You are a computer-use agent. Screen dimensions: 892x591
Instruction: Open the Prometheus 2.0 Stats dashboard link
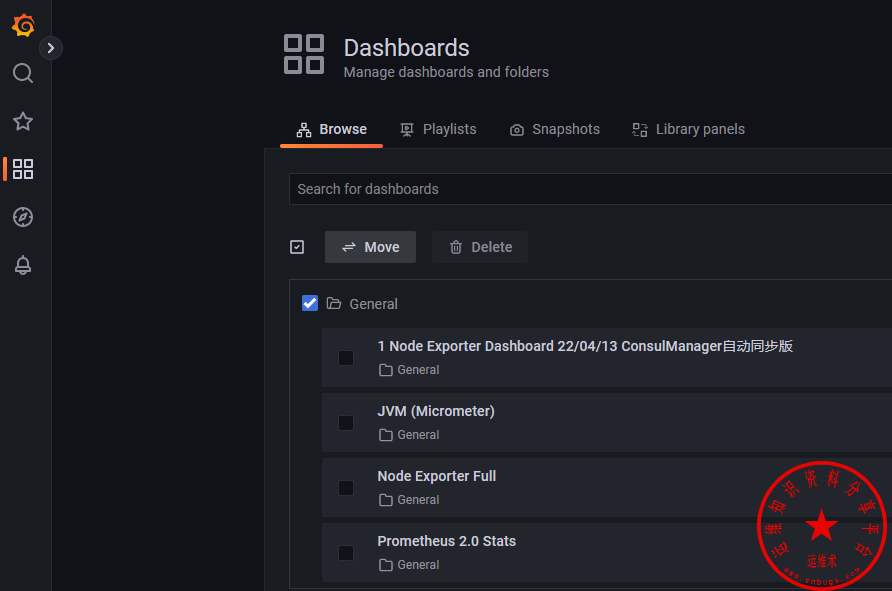tap(447, 541)
